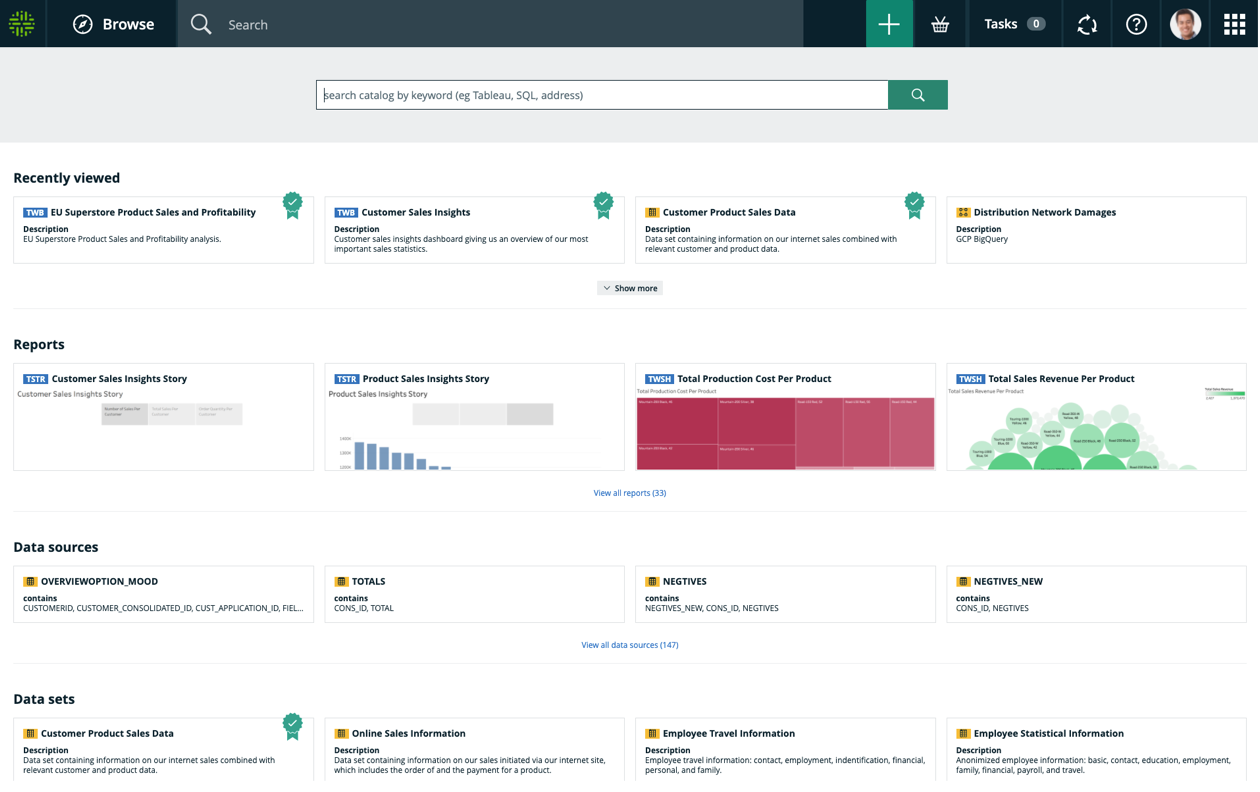1260x792 pixels.
Task: Click certified badge on Customer Sales Insights
Action: (604, 205)
